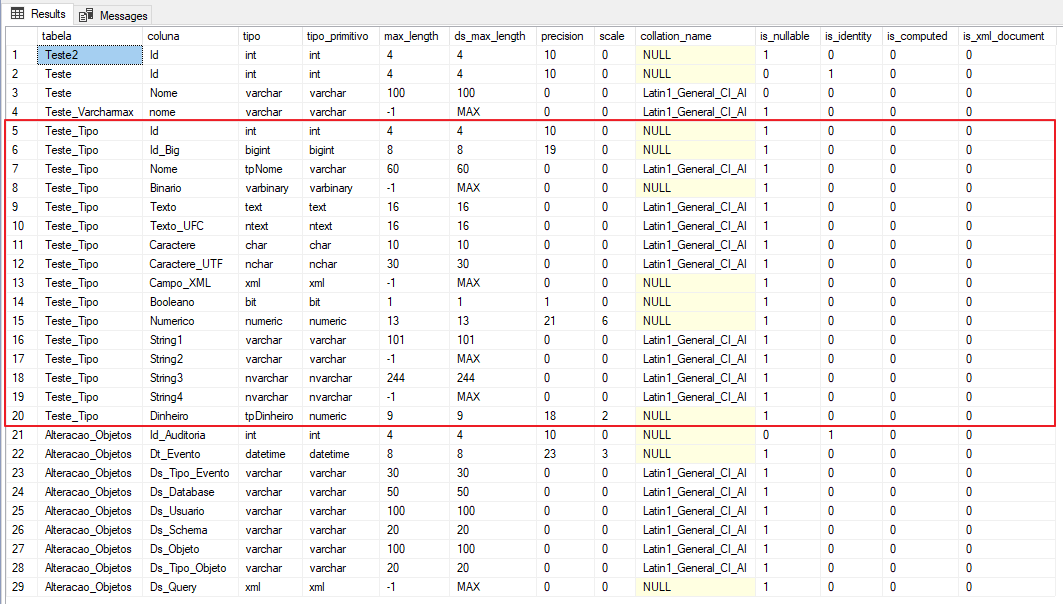Click the 'Ds_Tipo_Objeto' column cell
Screen dimensions: 1063x604
tap(190, 567)
